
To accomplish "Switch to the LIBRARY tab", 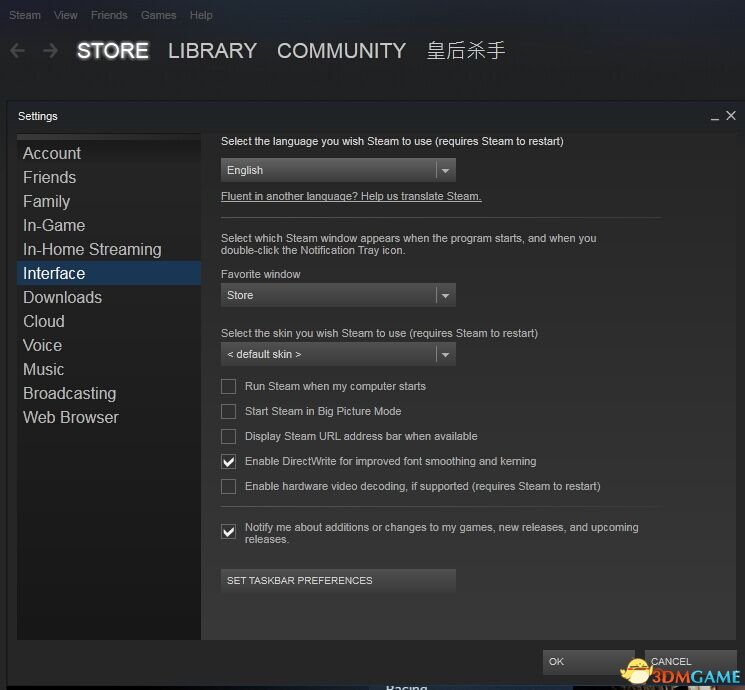I will click(x=212, y=51).
